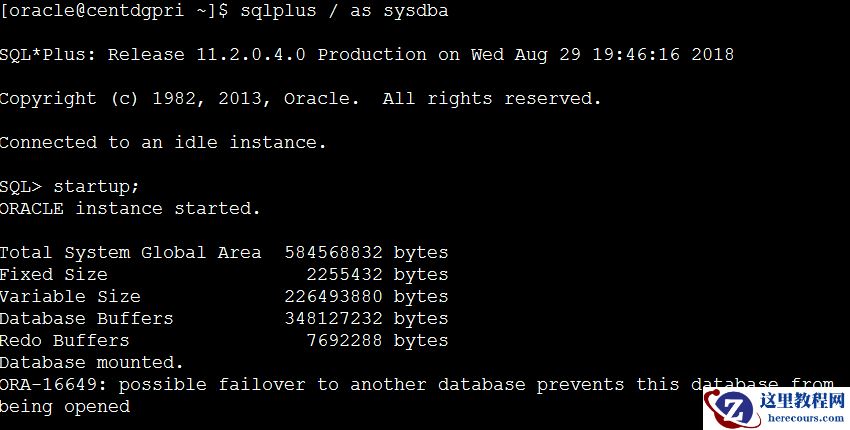Click the "being opened" text on last line

65,407
